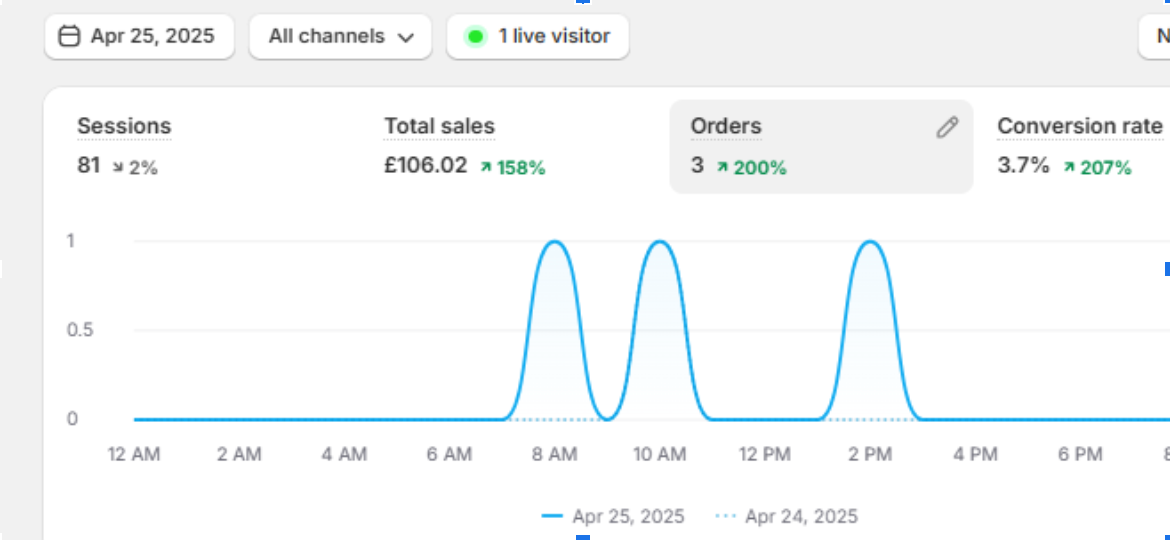
Task: Toggle the Apr 25, 2025 series legend label
Action: coord(628,517)
